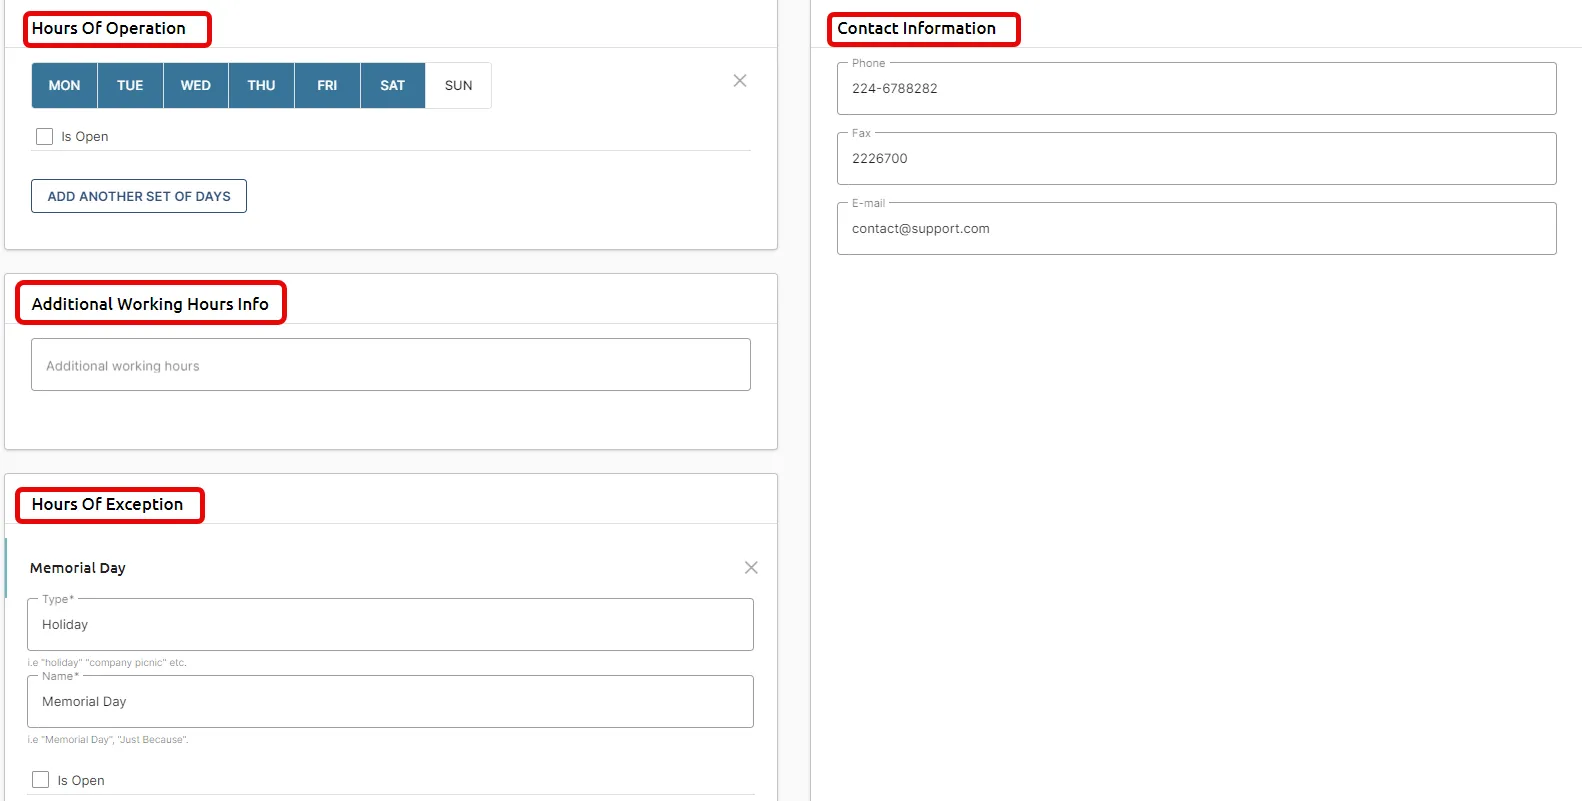Toggle the WED day button
The image size is (1582, 801).
pyautogui.click(x=196, y=86)
